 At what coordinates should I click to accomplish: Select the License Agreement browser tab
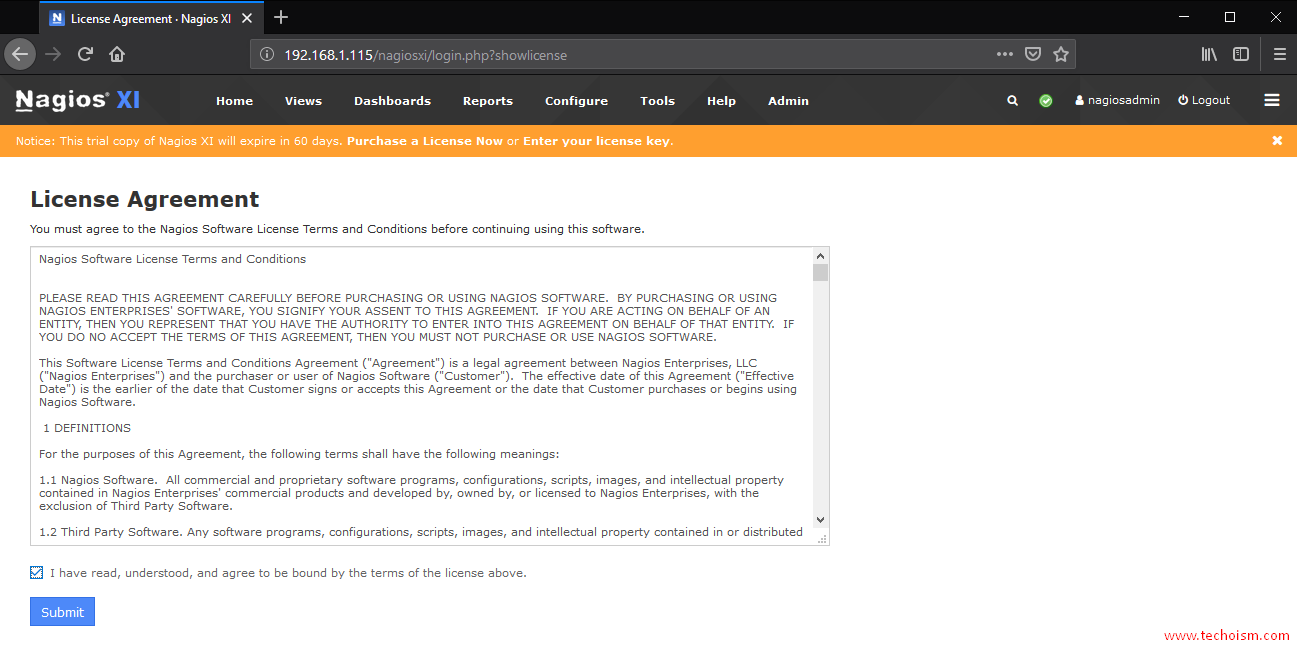152,18
